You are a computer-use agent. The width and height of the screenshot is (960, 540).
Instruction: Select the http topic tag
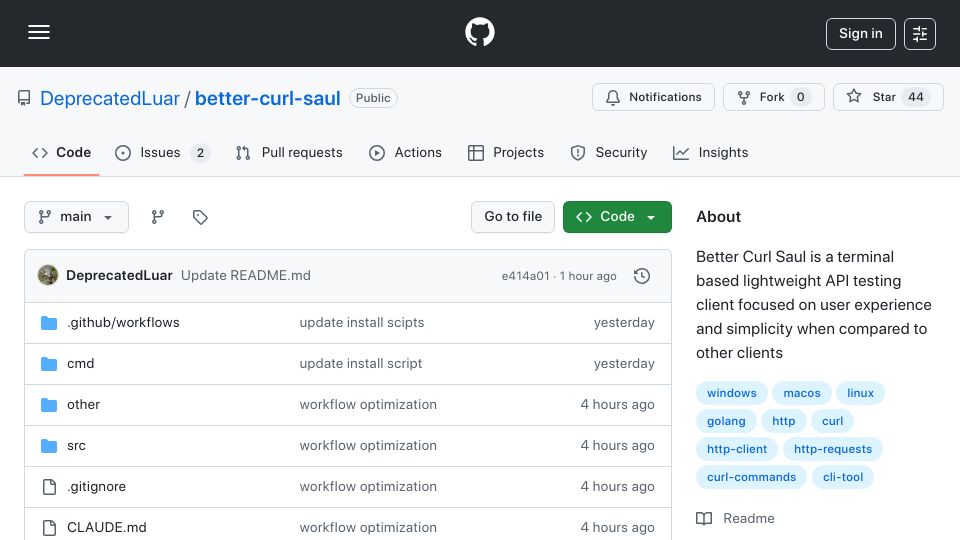[784, 421]
